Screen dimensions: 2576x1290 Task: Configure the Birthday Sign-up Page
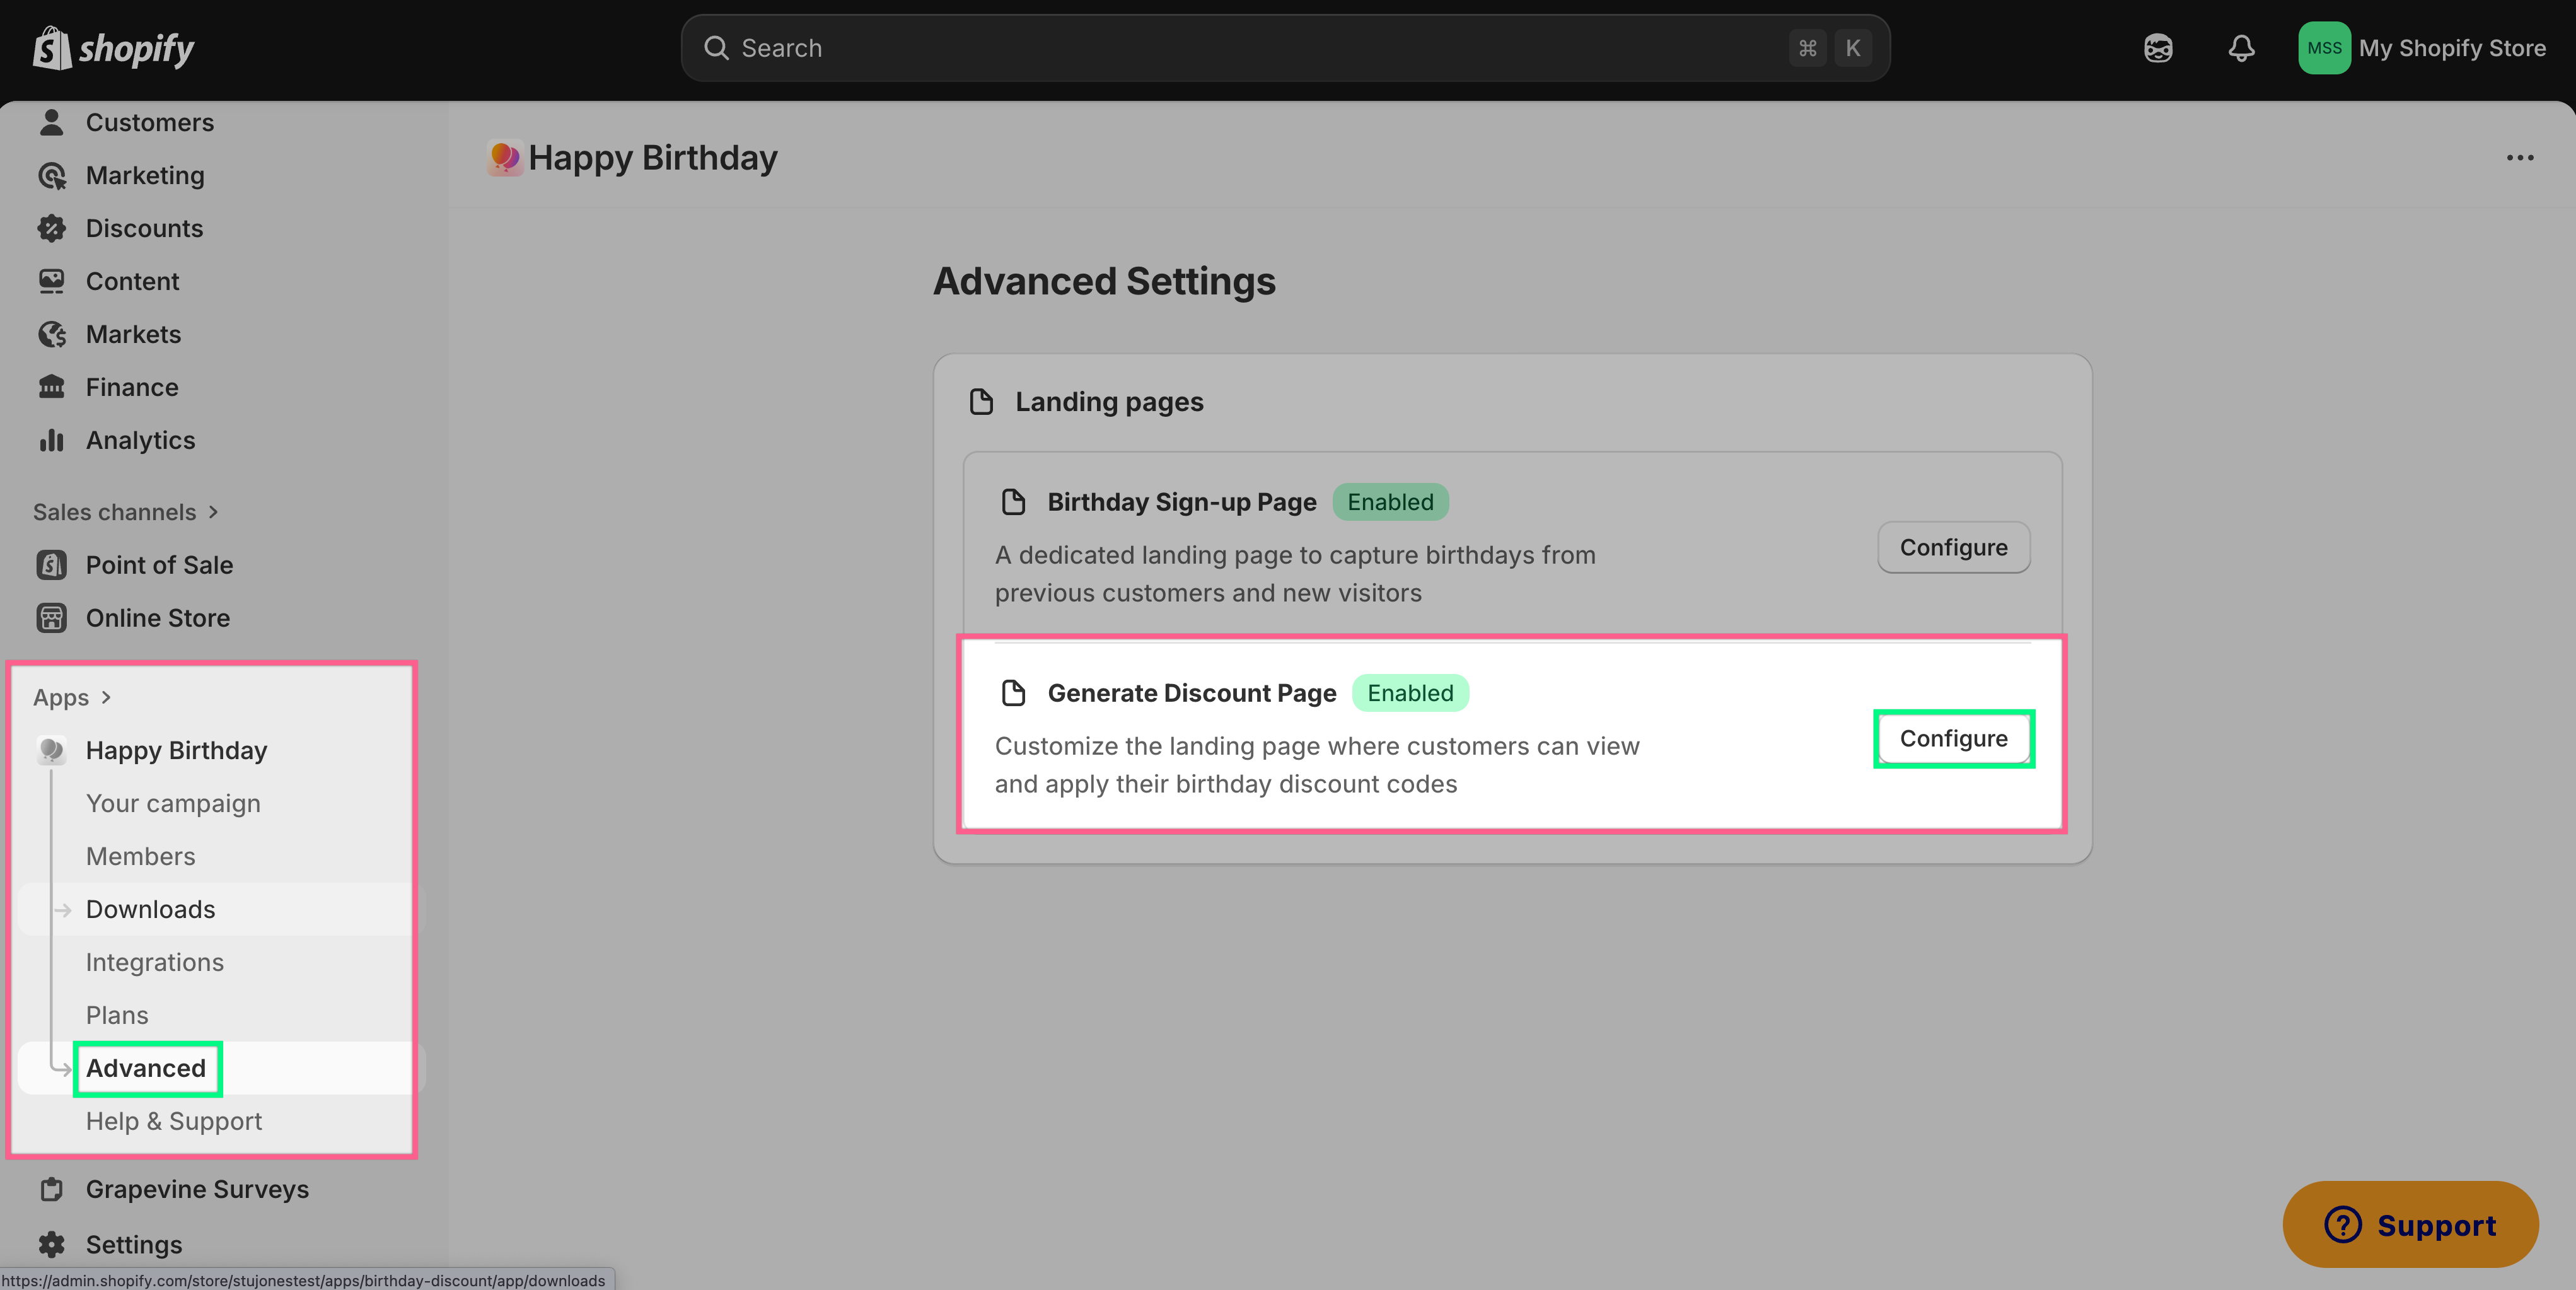pyautogui.click(x=1953, y=547)
